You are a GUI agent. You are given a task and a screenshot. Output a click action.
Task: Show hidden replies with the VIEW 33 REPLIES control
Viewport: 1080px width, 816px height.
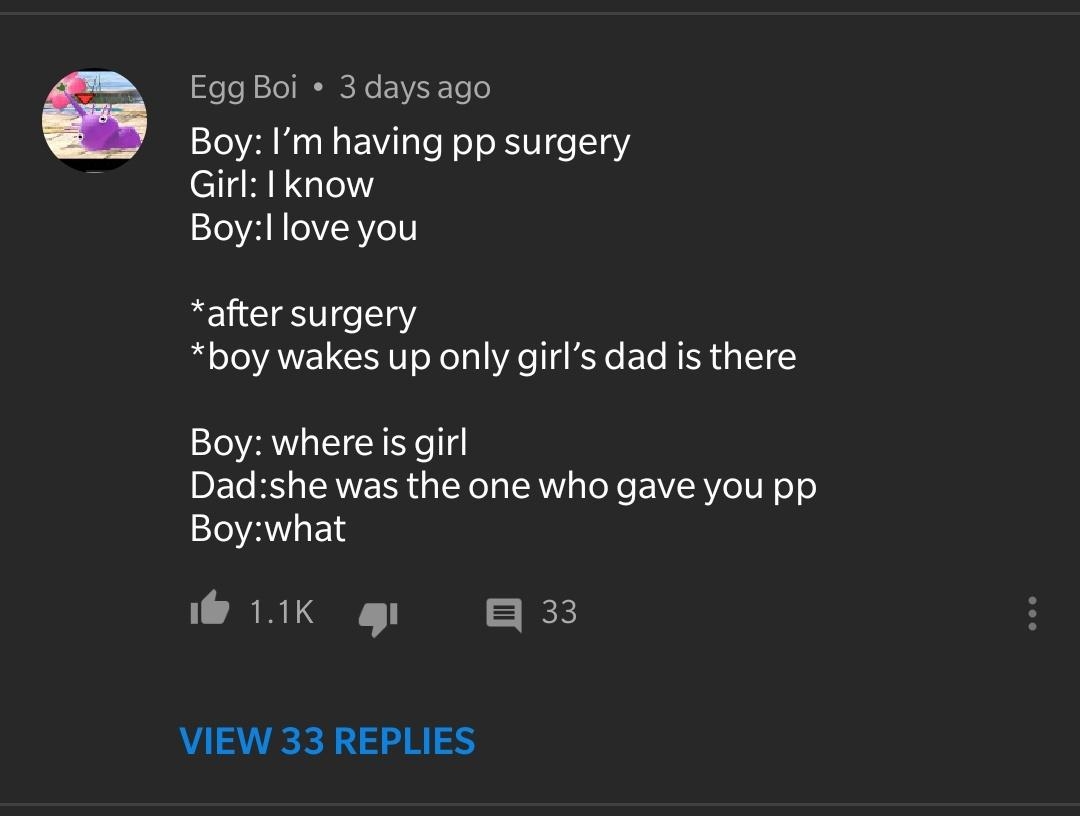[326, 741]
